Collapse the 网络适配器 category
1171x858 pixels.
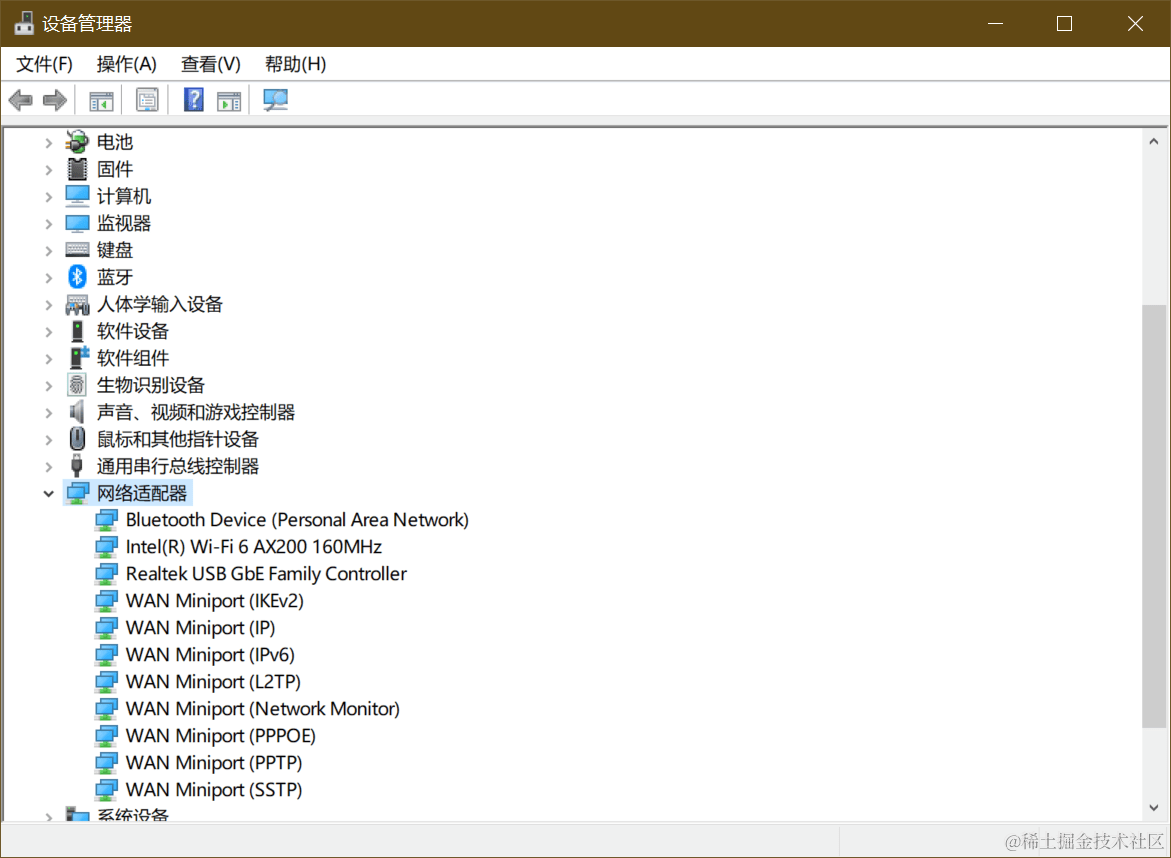point(49,494)
